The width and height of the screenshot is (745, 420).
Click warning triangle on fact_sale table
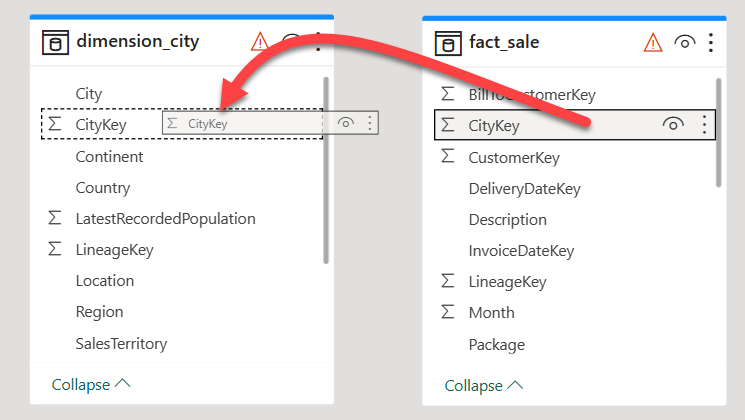653,43
